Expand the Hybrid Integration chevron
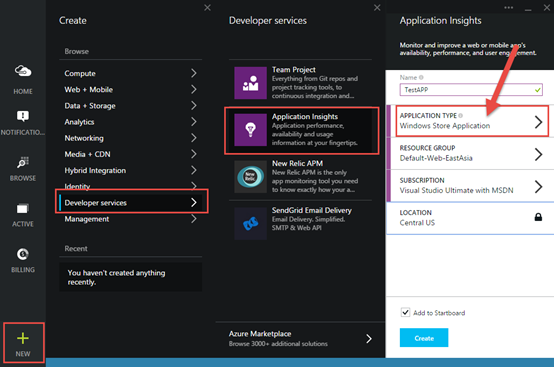 tap(194, 170)
